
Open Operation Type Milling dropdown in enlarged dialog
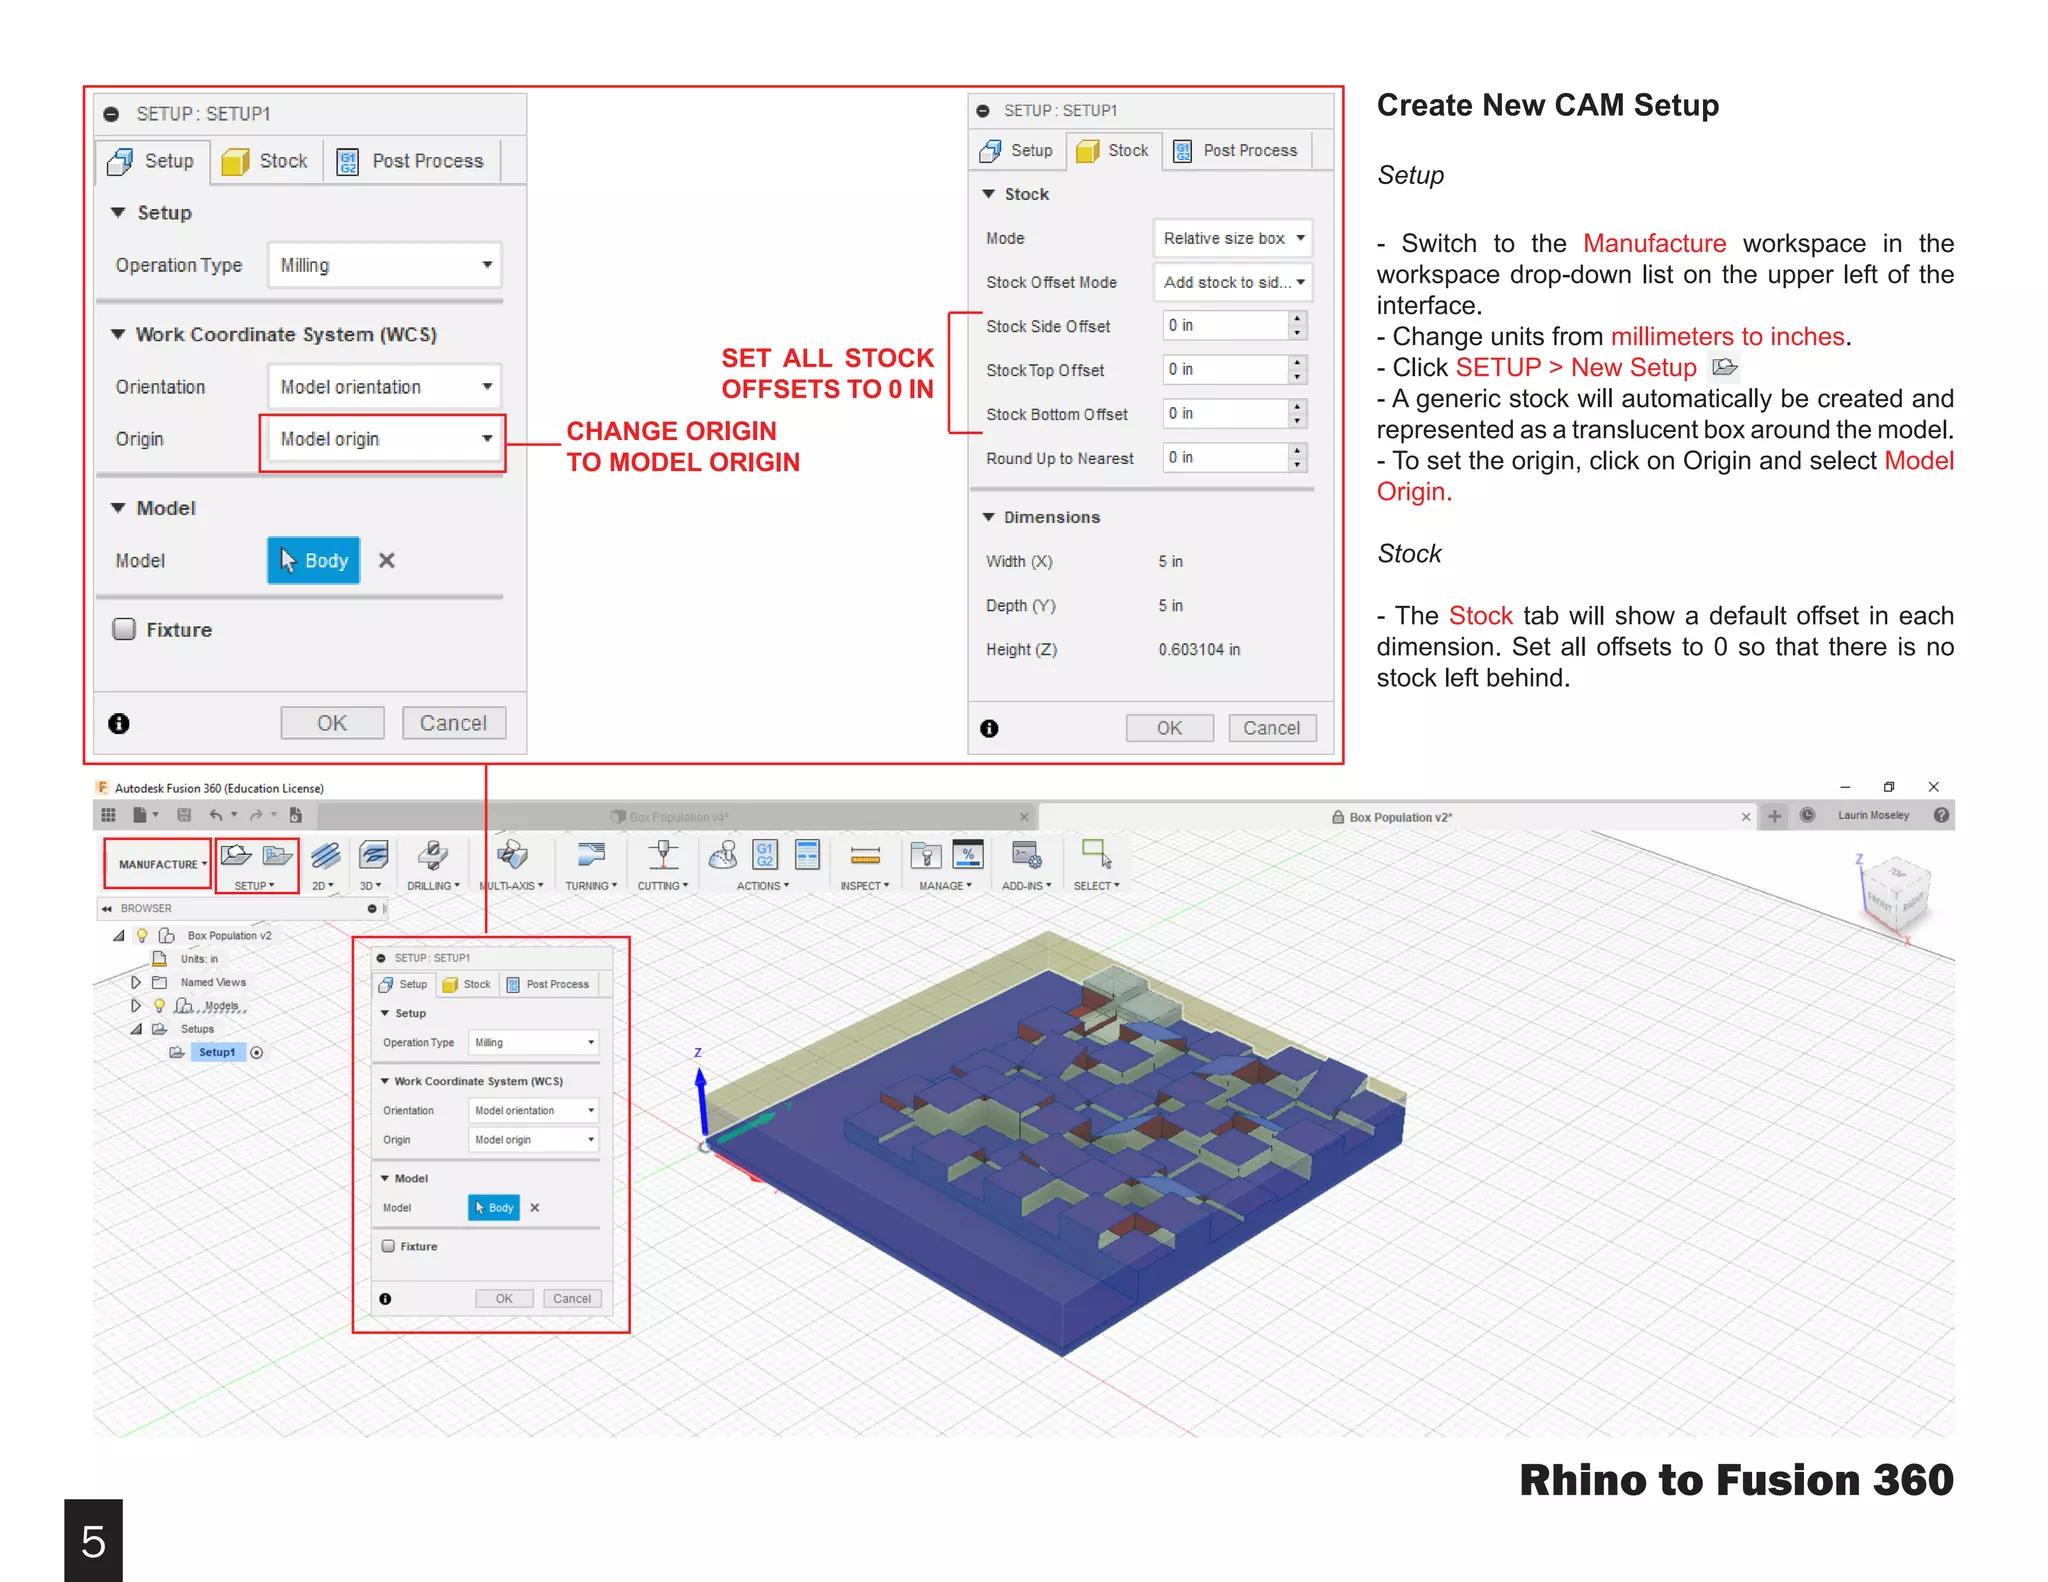[385, 265]
